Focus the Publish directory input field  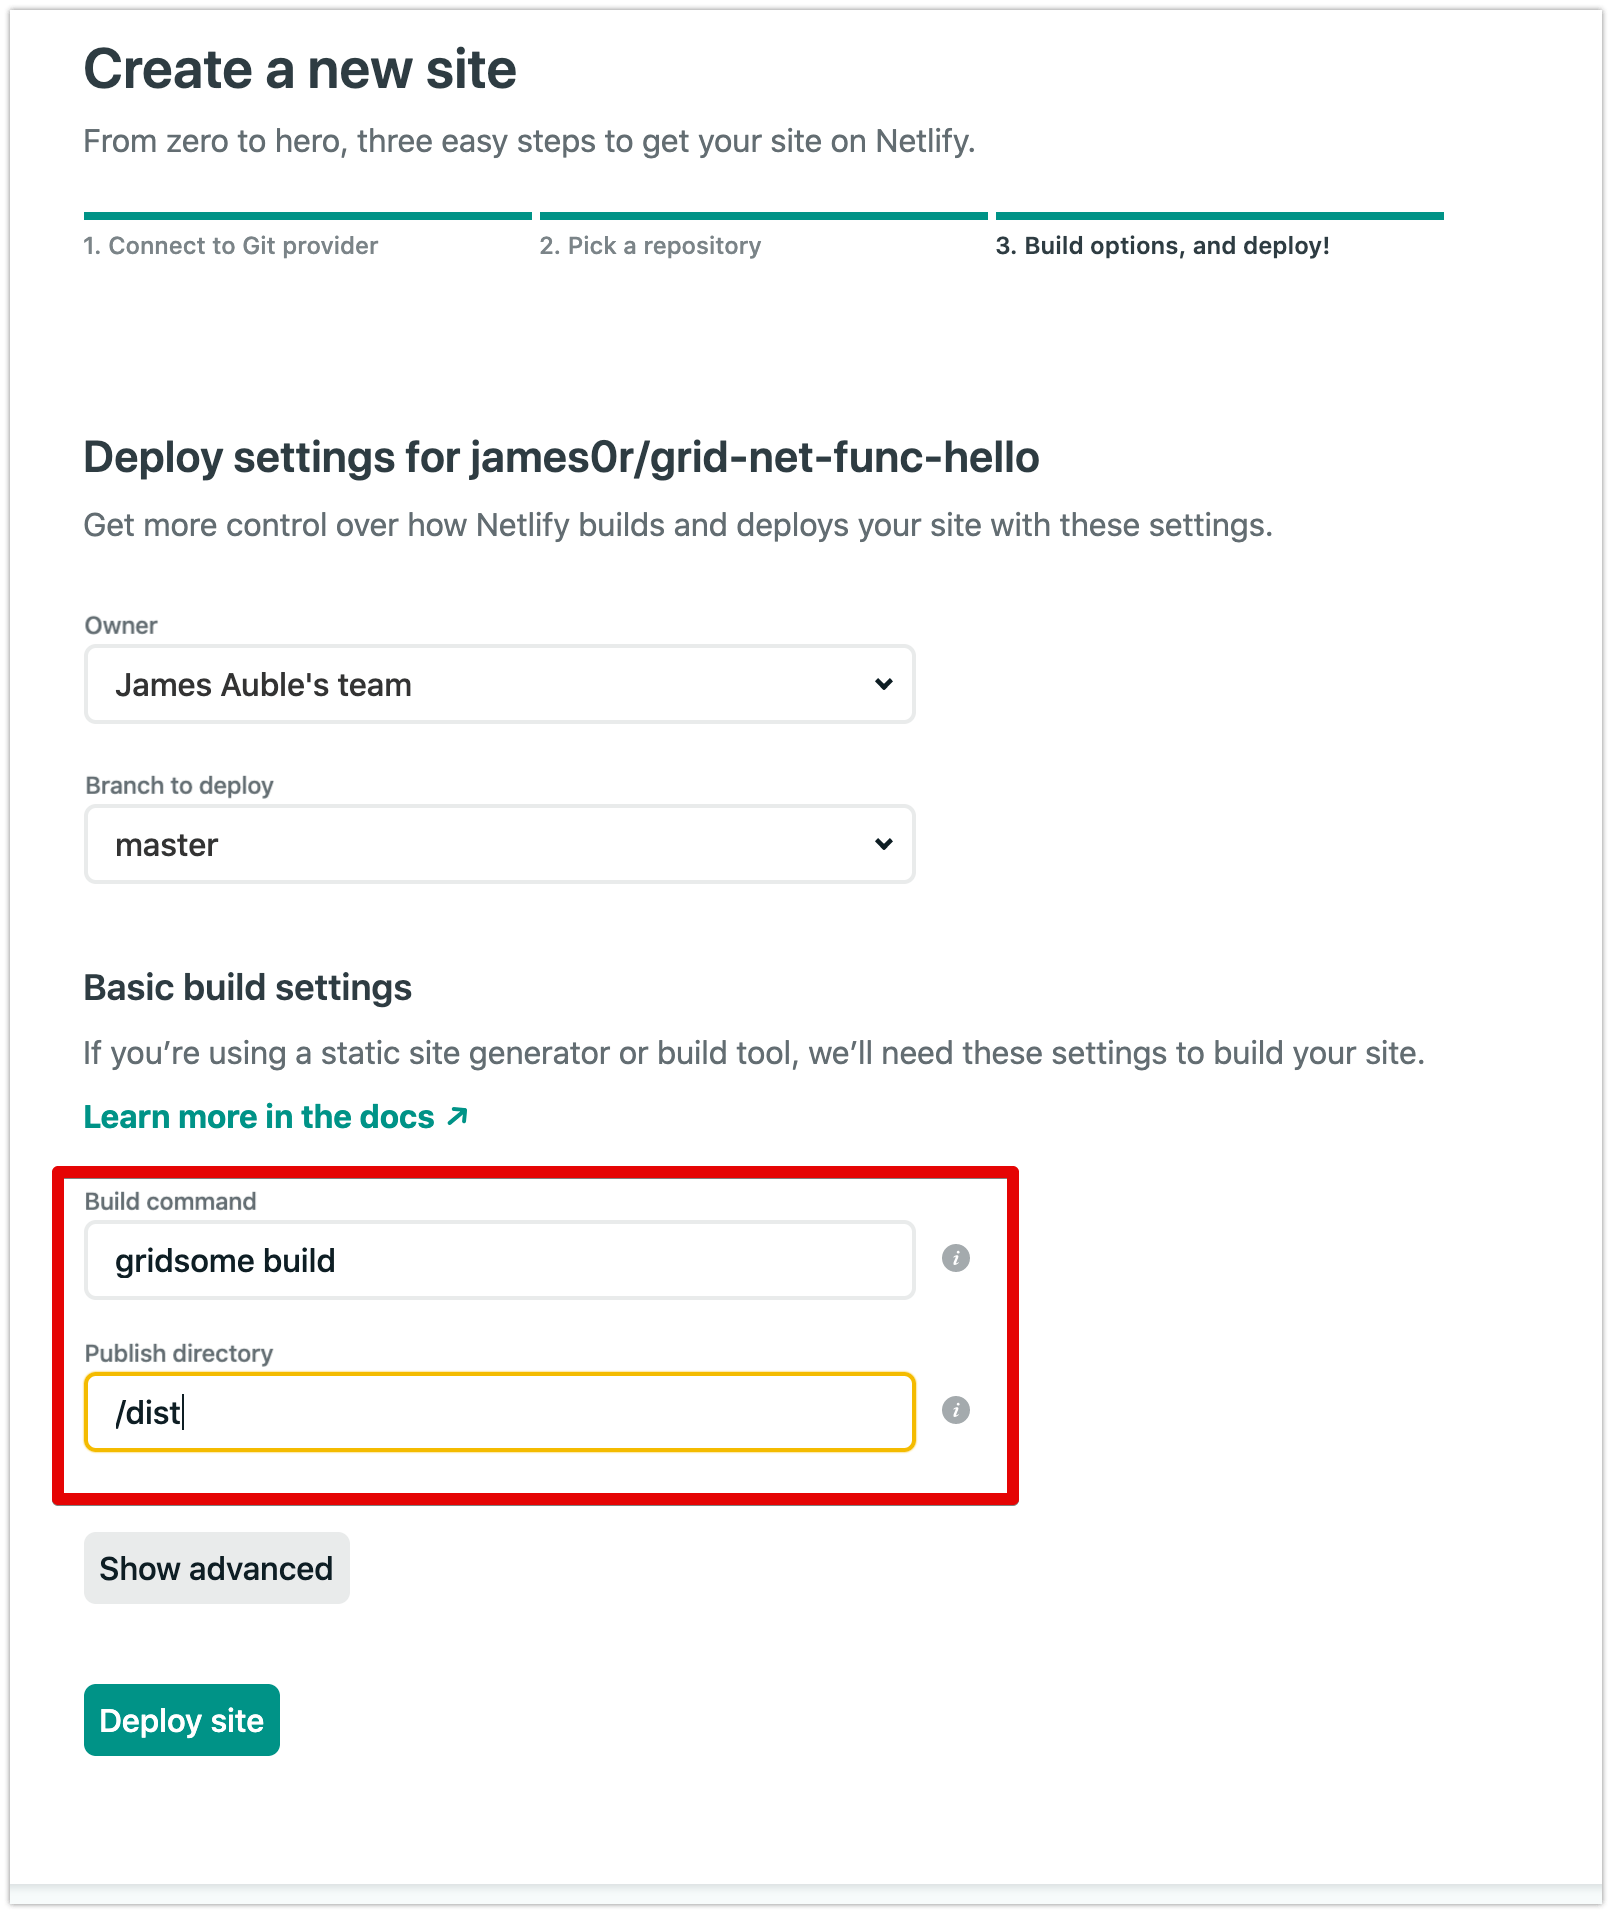[498, 1412]
